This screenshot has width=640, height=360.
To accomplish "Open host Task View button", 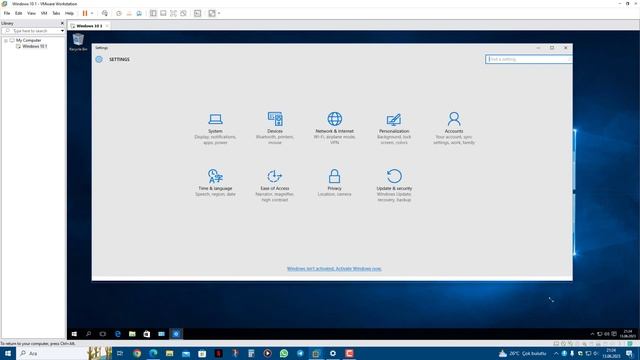I will (x=120, y=353).
